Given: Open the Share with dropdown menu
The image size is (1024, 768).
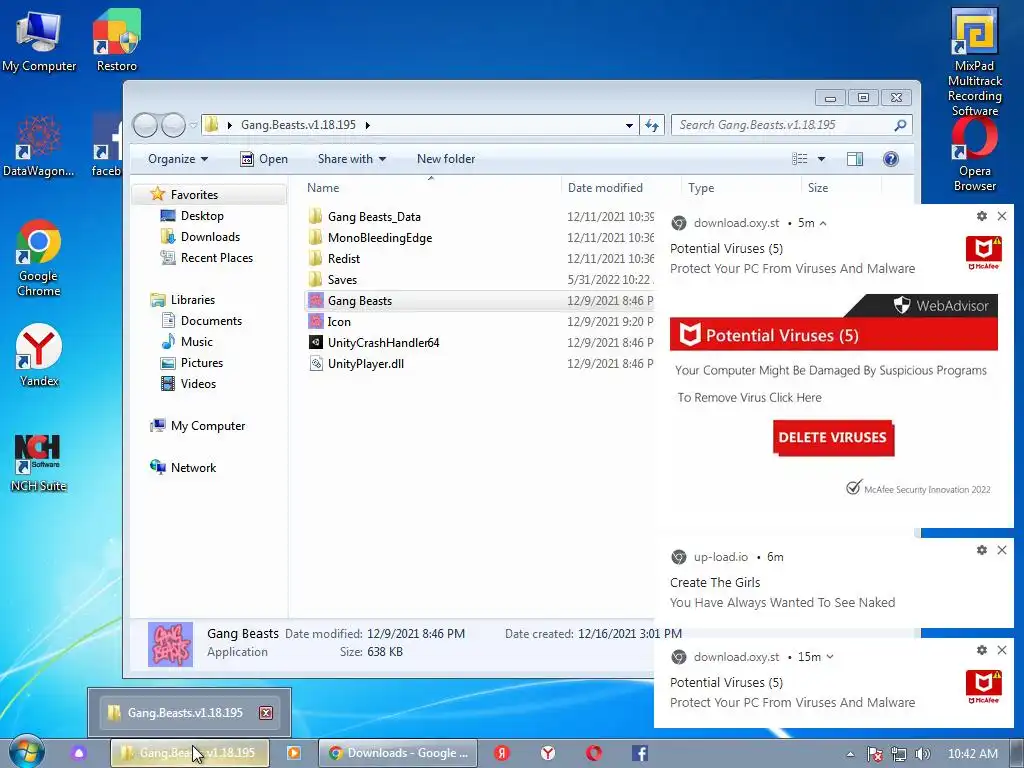Looking at the screenshot, I should point(351,159).
